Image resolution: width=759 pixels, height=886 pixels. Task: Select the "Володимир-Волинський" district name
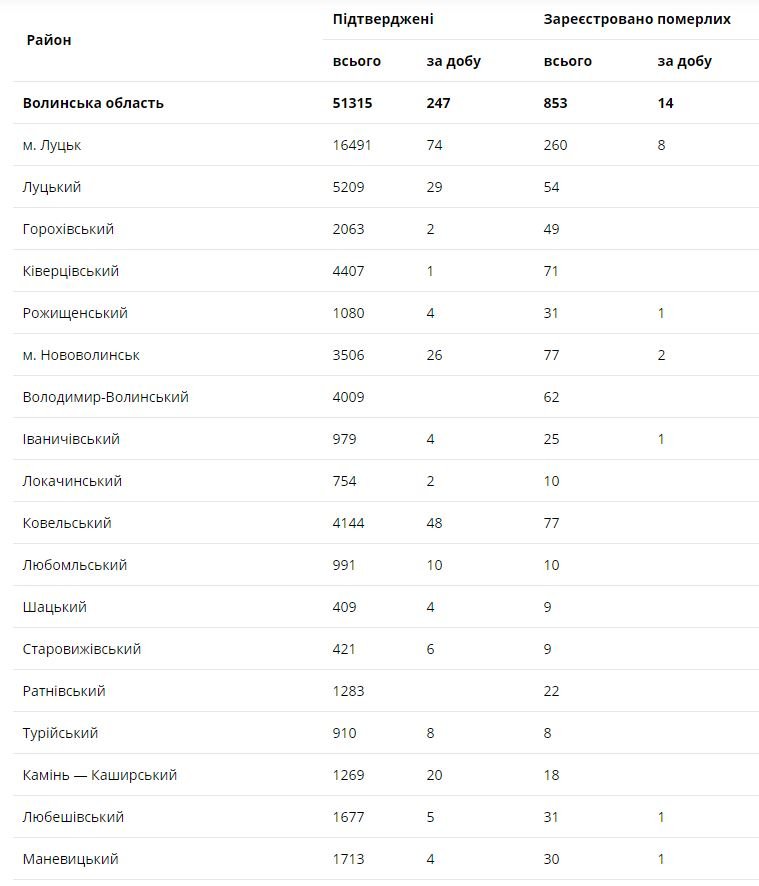[105, 397]
